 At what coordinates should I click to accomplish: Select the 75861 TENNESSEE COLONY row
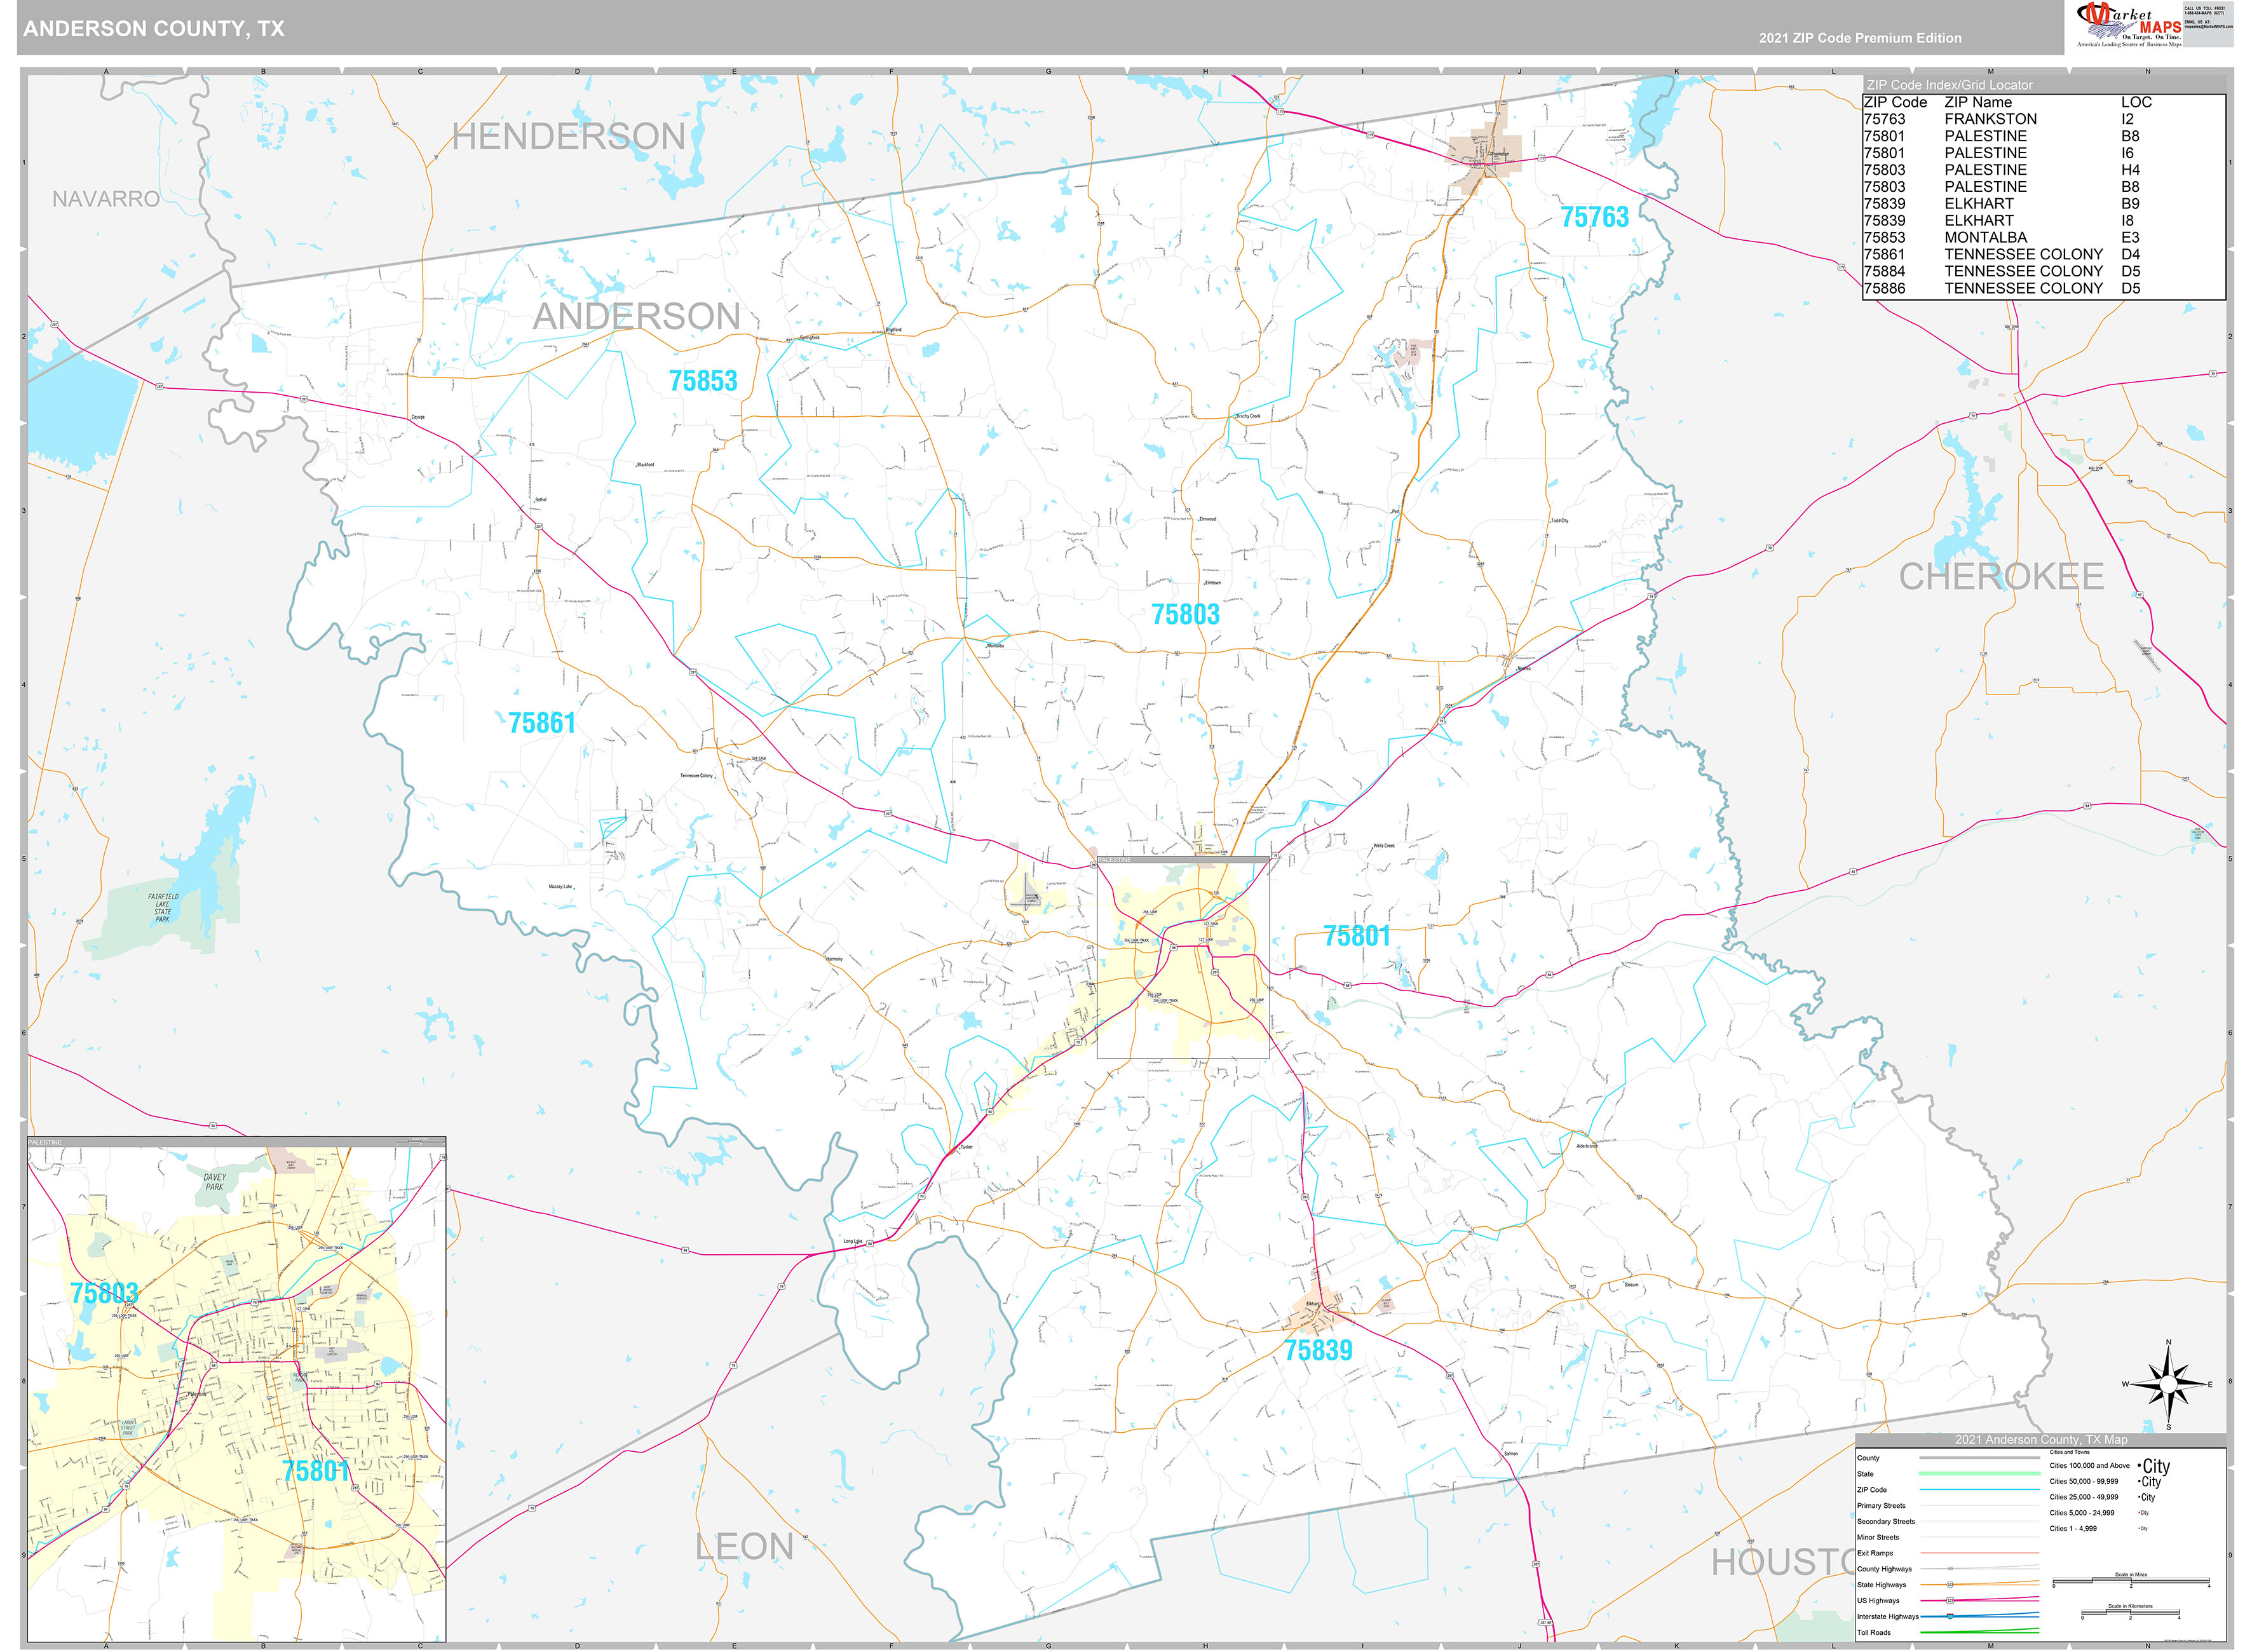2043,254
